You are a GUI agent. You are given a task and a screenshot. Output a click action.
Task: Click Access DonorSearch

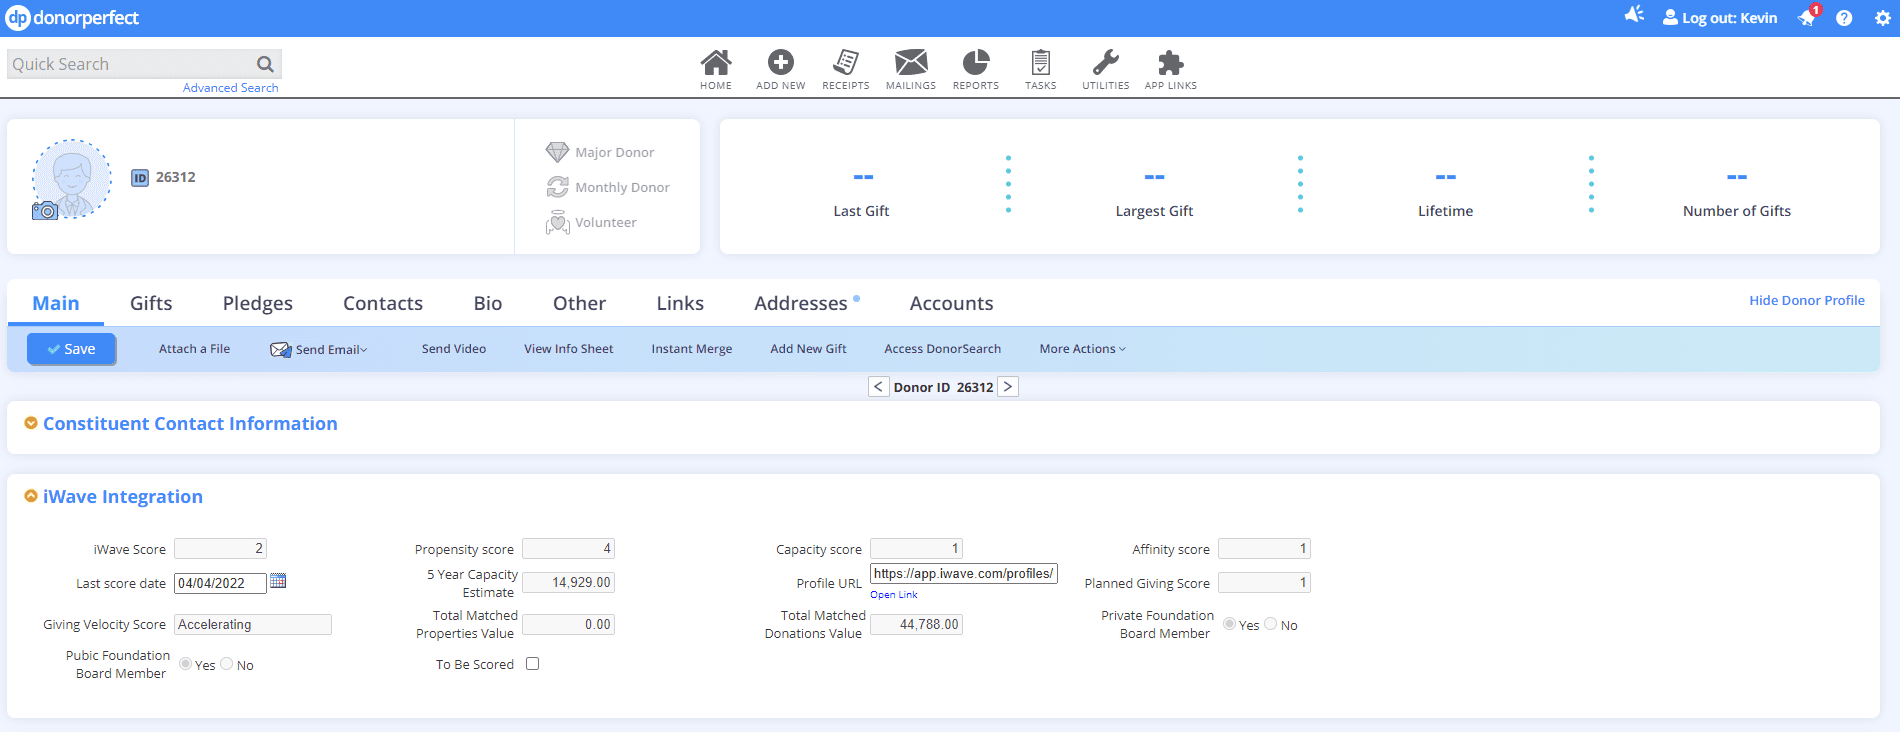(943, 349)
